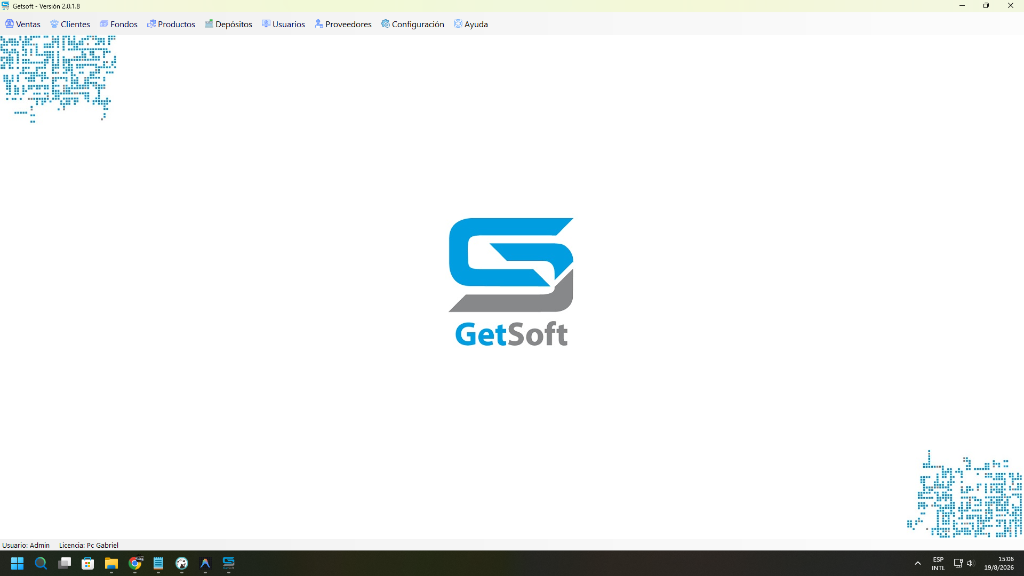The height and width of the screenshot is (576, 1024).
Task: Open Windows Search from the taskbar
Action: click(x=40, y=563)
